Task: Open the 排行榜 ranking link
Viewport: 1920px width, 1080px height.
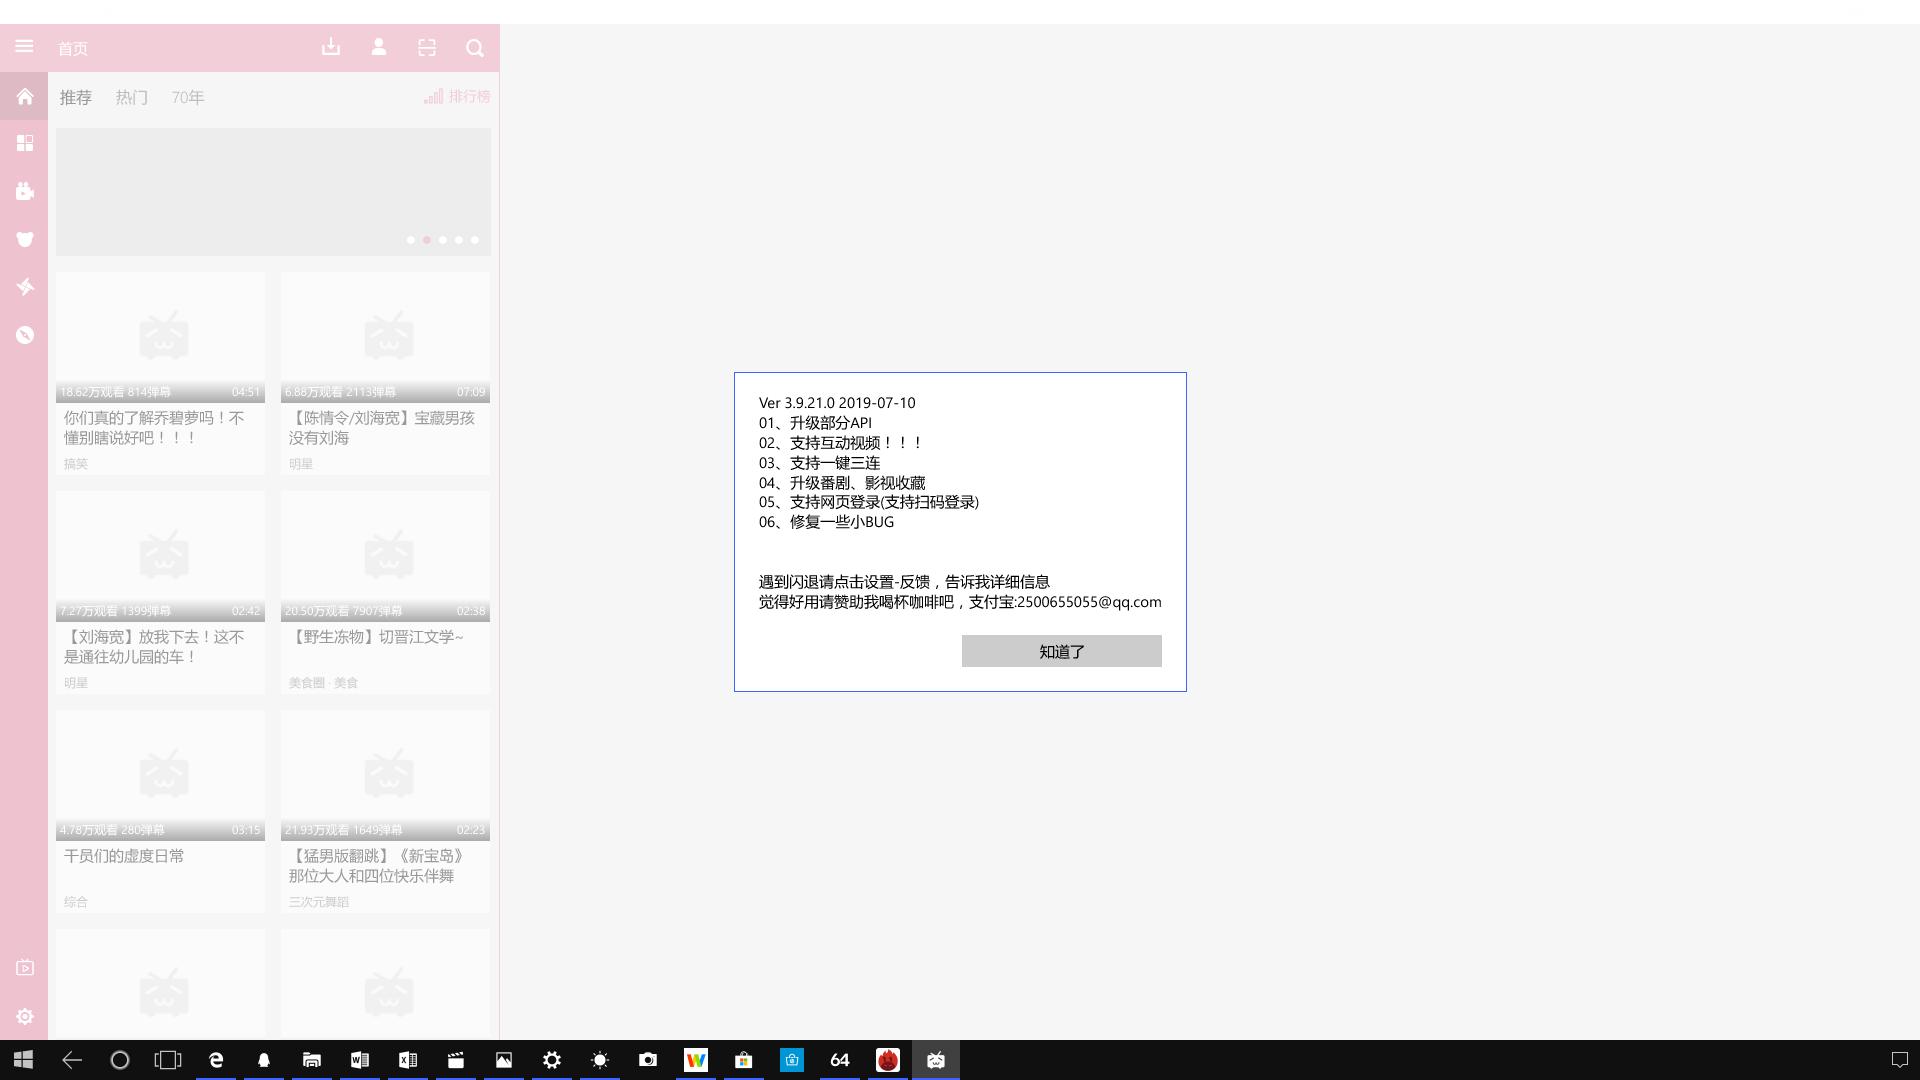Action: pyautogui.click(x=457, y=97)
